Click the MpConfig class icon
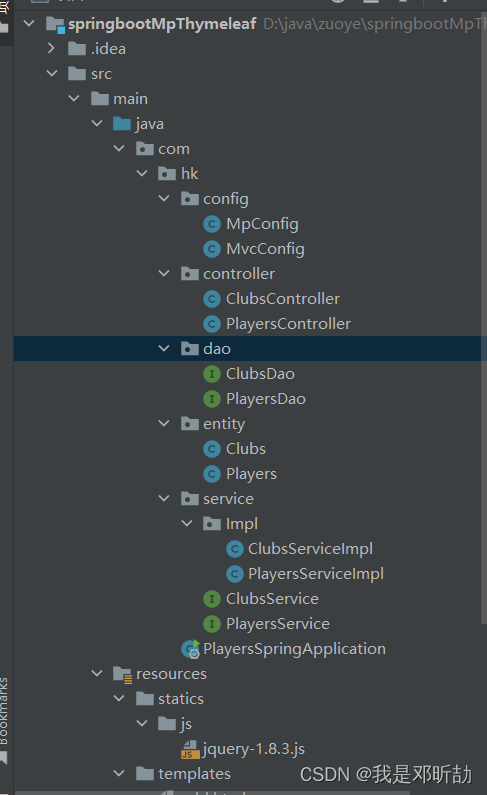Screen dimensions: 487x795 point(211,224)
